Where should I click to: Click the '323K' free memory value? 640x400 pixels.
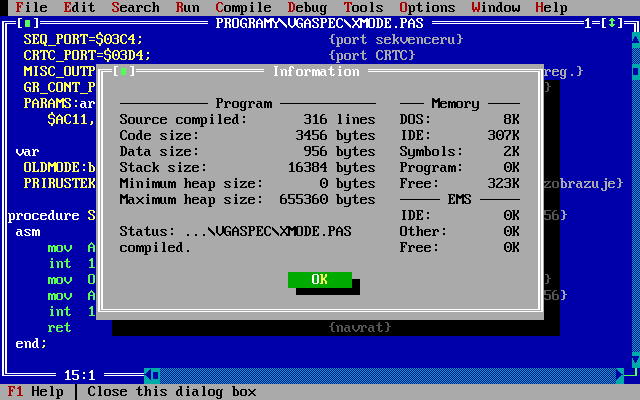[x=504, y=184]
